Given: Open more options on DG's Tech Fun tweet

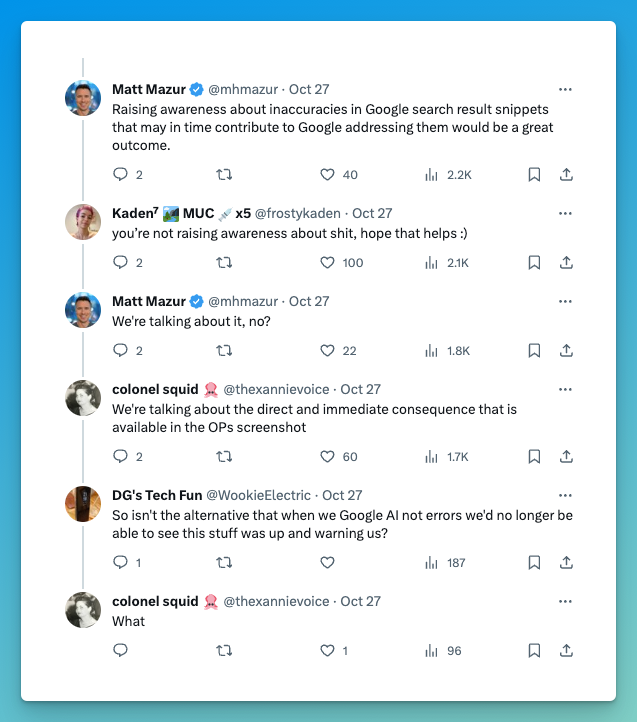Looking at the screenshot, I should coord(566,495).
